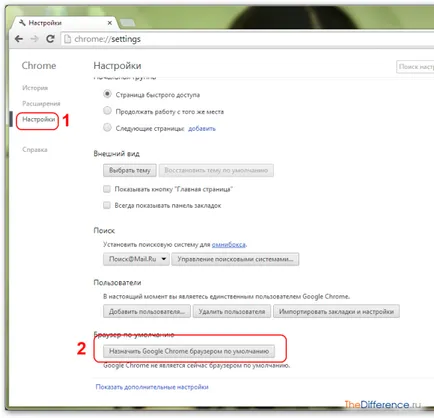Click Назначить Google Chrome браузером по умолчанию
This screenshot has height=418, width=434.
(x=189, y=351)
